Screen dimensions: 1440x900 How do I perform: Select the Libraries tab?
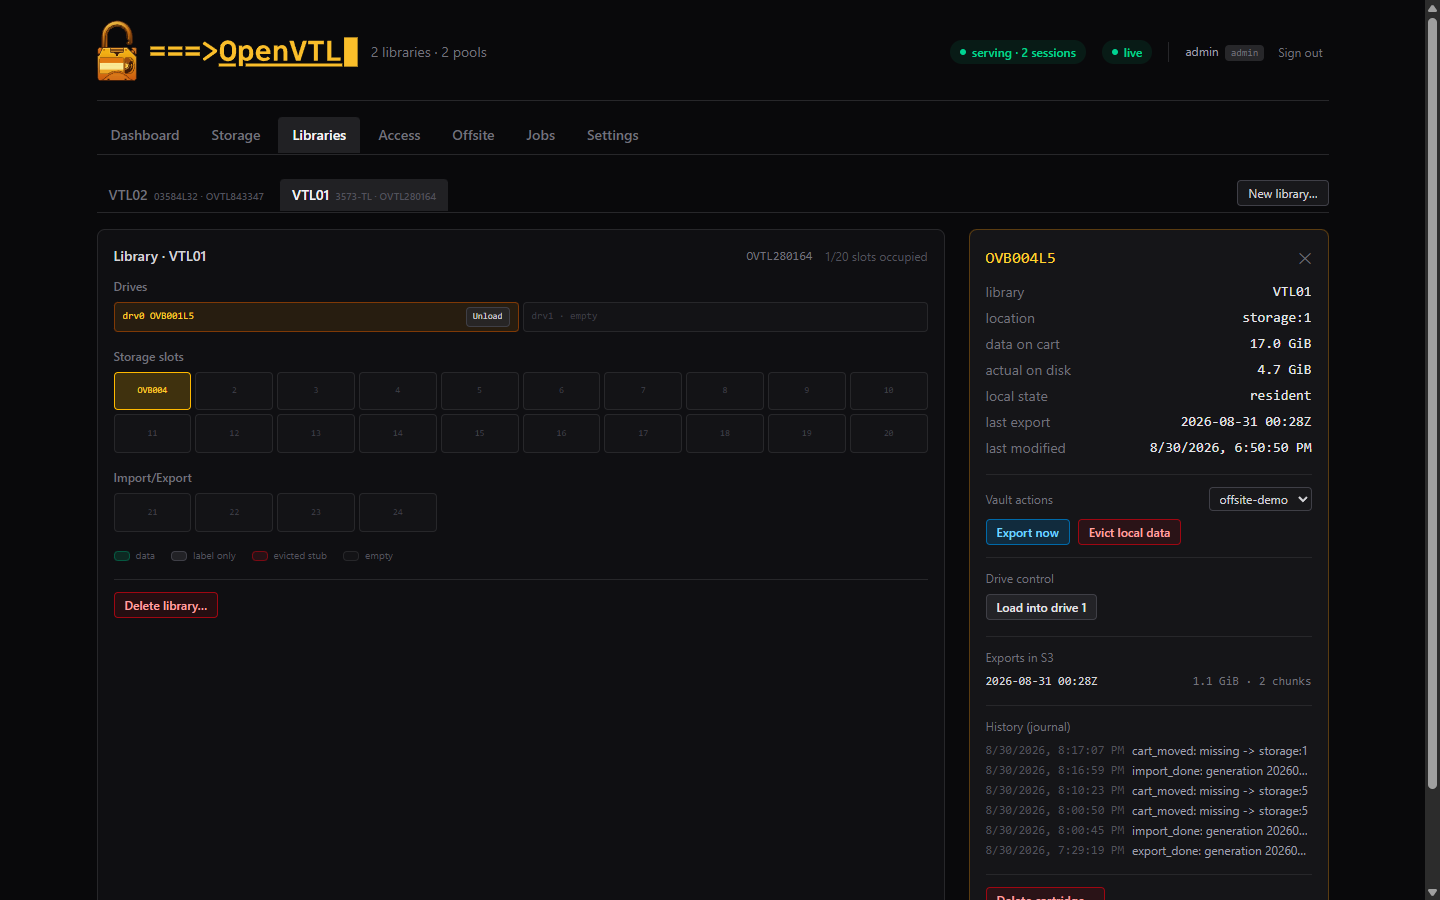pos(319,135)
